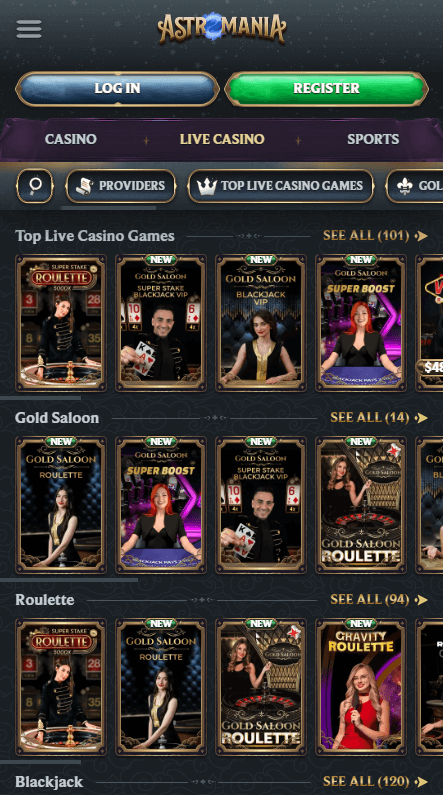This screenshot has height=795, width=443.
Task: Click the Astromania logo
Action: click(x=222, y=28)
